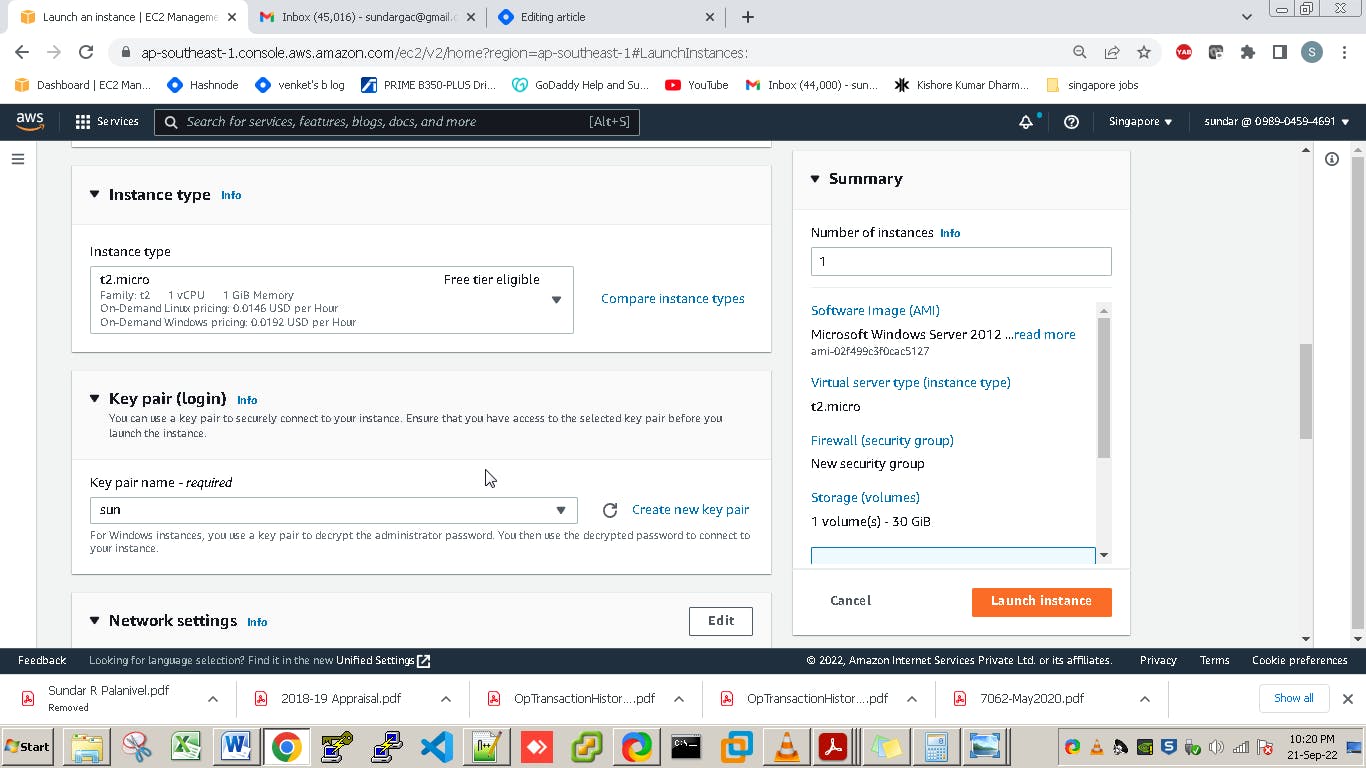Open options for 7062-May2020.pdf download

1145,699
